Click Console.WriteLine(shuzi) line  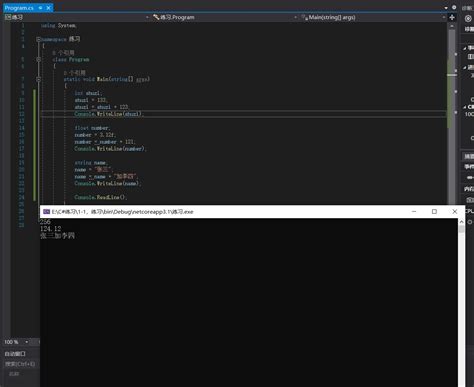coord(109,114)
